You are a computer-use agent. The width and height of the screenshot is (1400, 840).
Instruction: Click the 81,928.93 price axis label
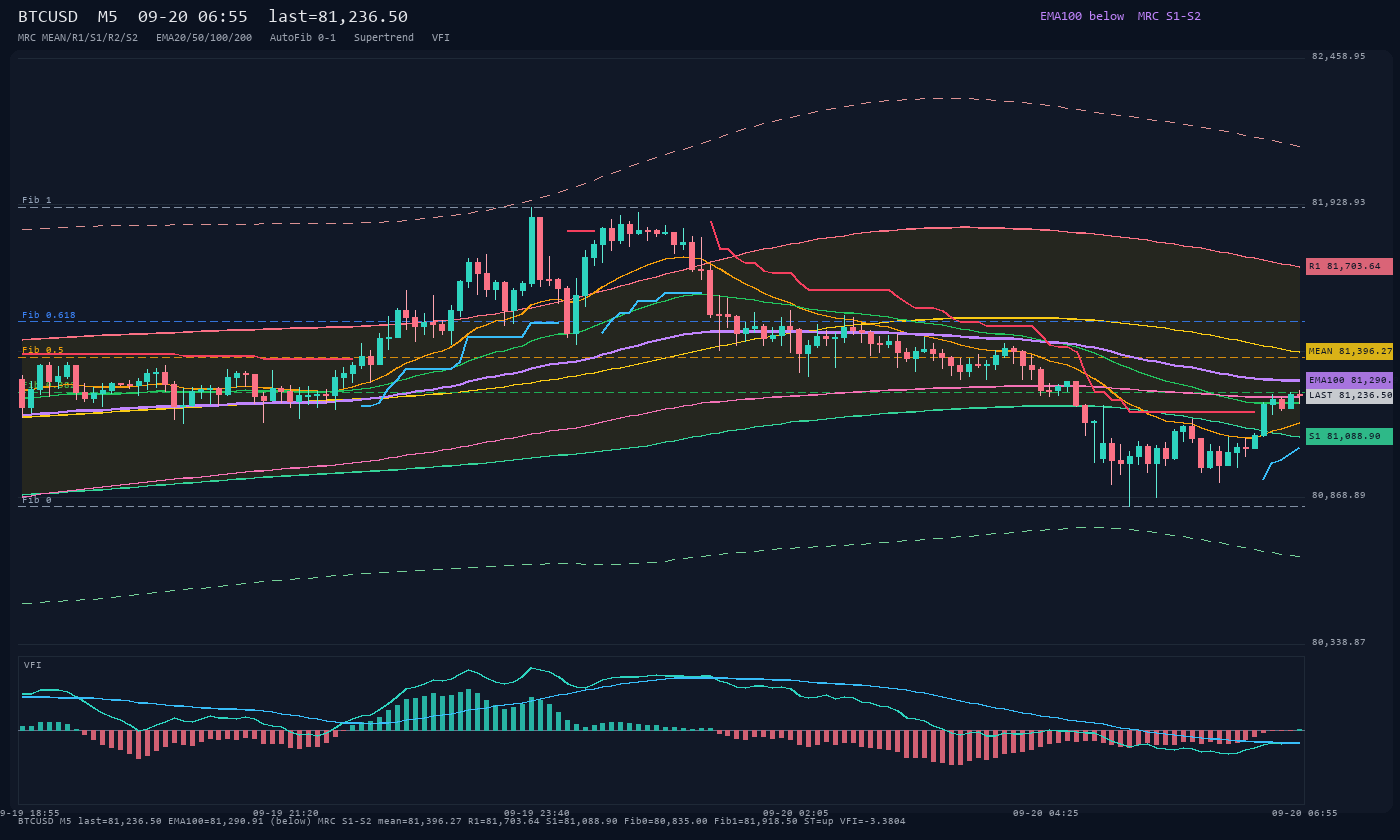[1338, 202]
